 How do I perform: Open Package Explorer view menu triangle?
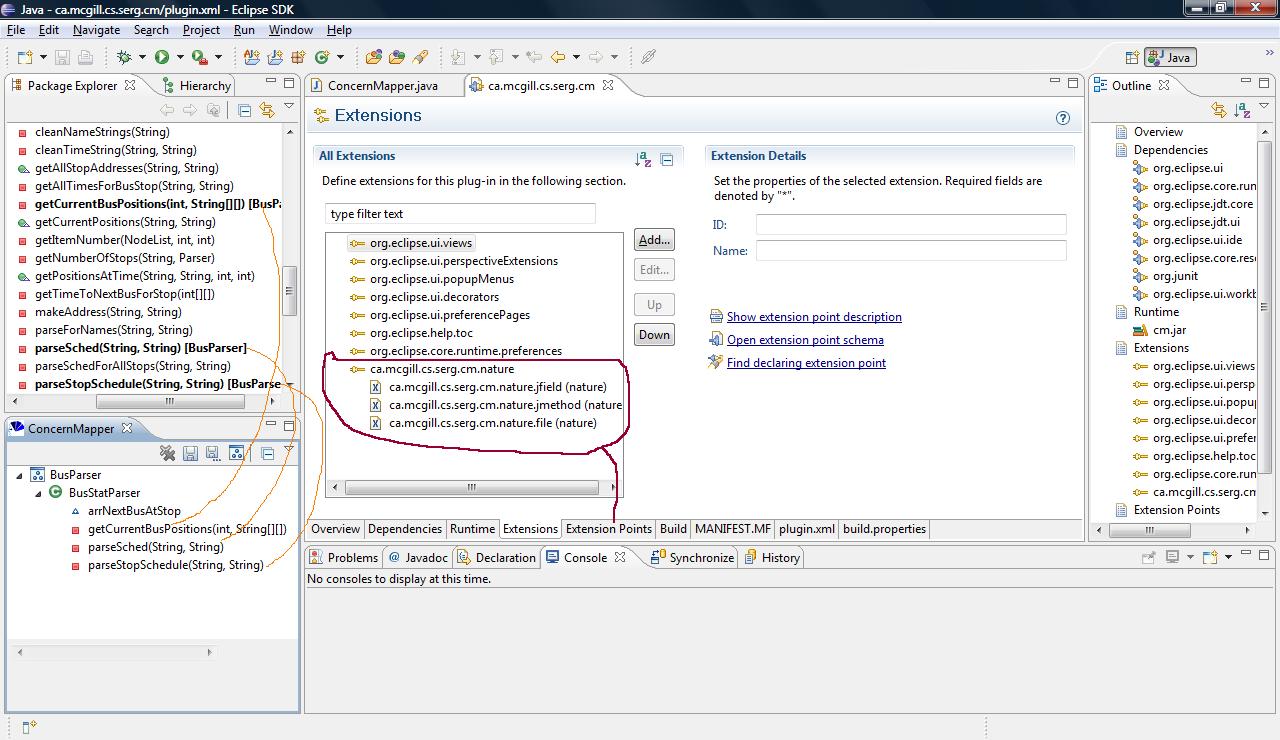click(x=289, y=108)
